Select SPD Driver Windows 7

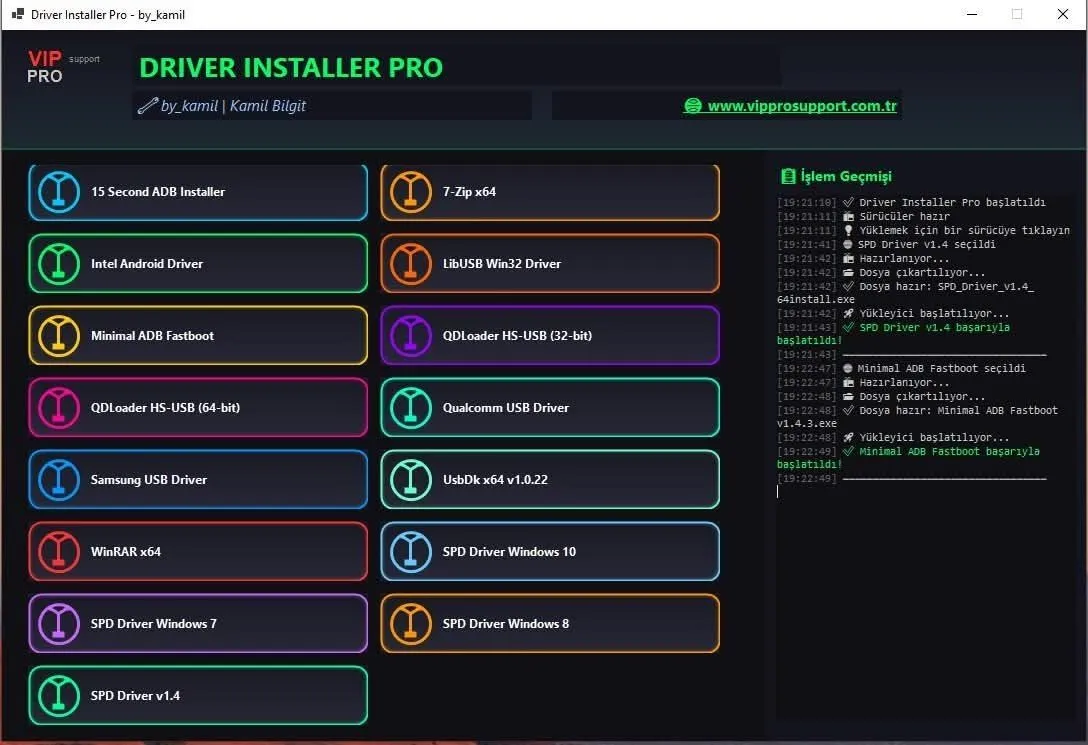(x=198, y=624)
